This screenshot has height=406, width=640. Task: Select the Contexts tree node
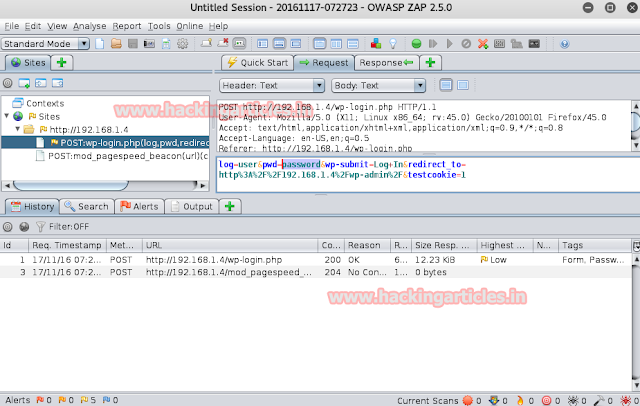(x=39, y=103)
